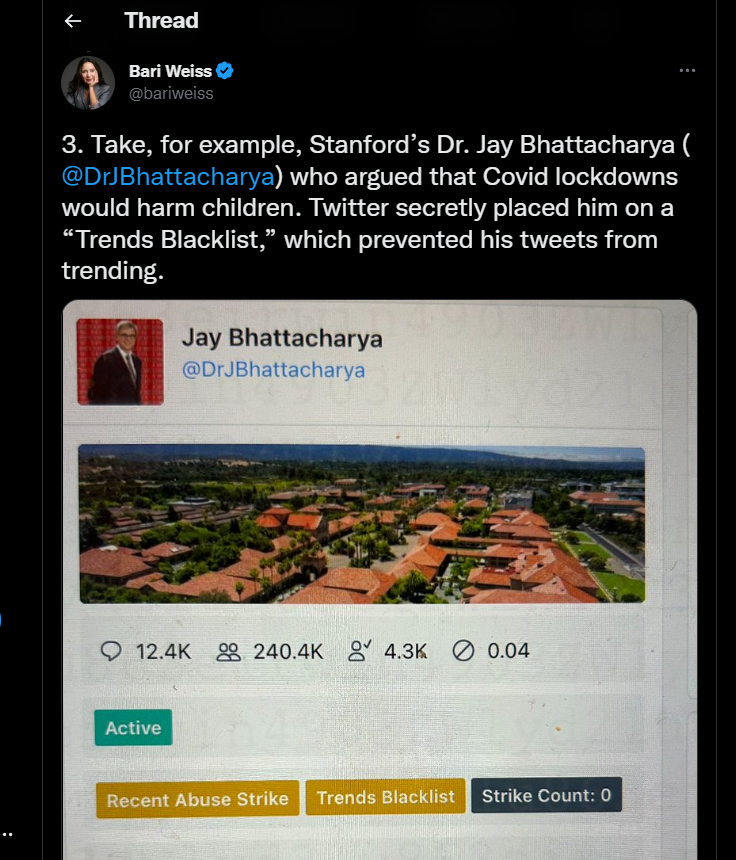This screenshot has height=860, width=736.
Task: Open Bari Weiss's profile picture
Action: coord(88,83)
